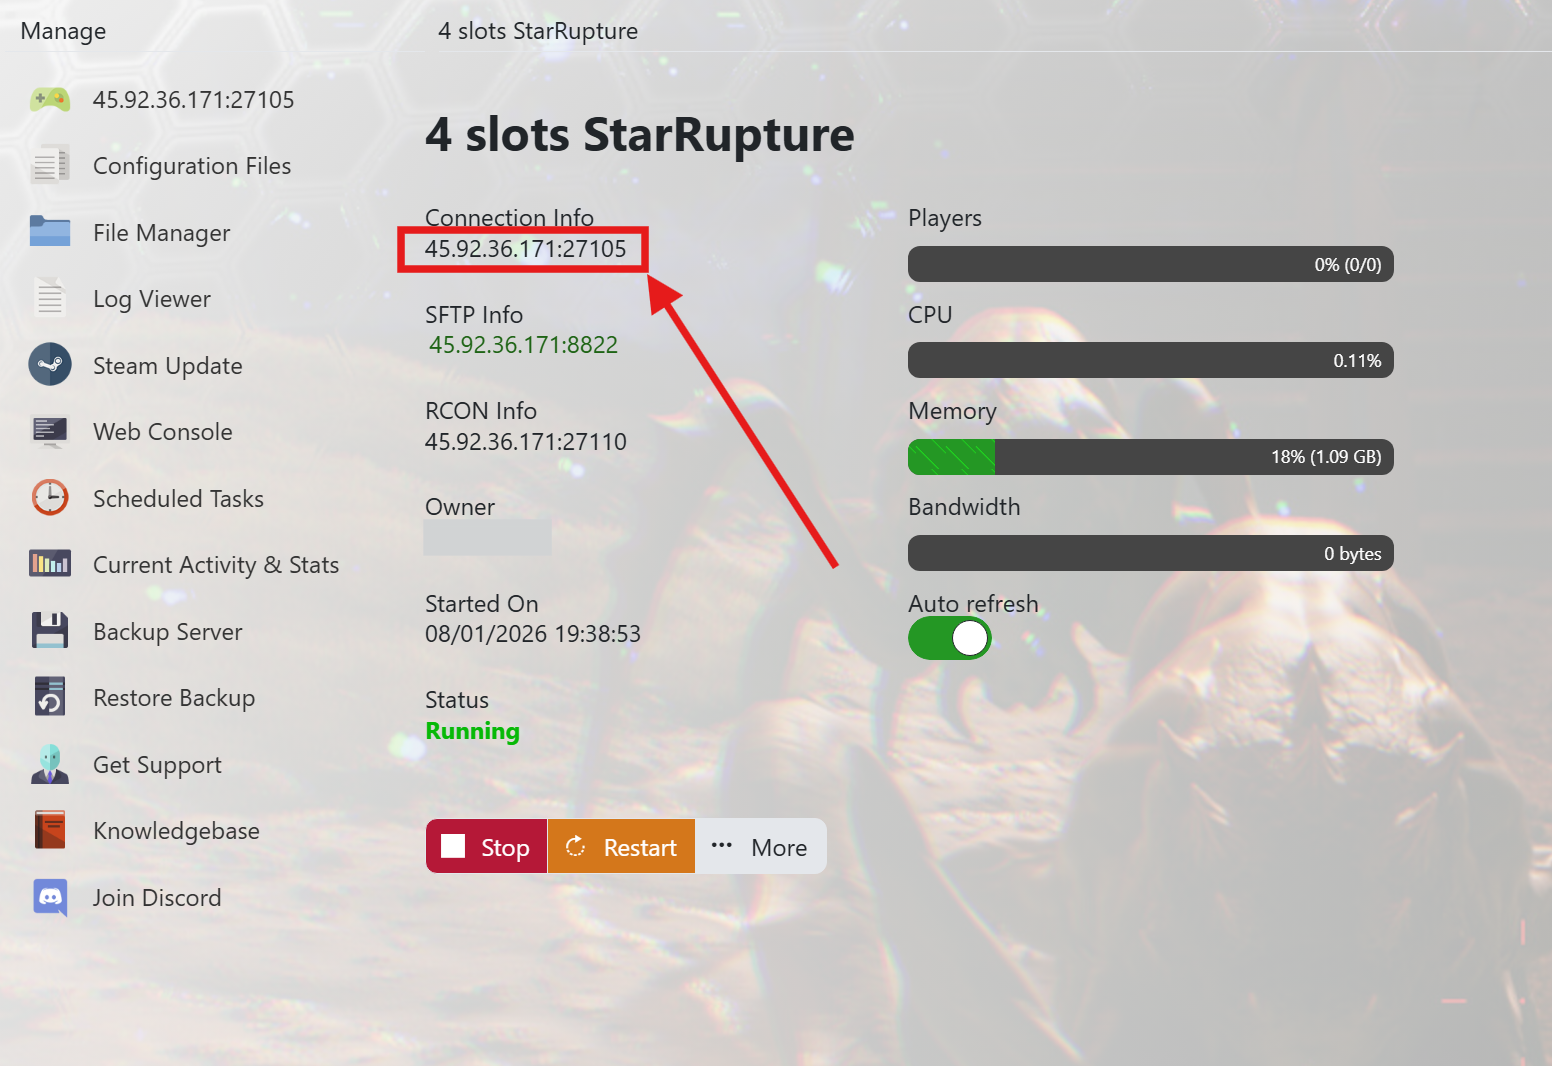Open the Restore Backup menu entry
This screenshot has width=1552, height=1066.
point(173,698)
